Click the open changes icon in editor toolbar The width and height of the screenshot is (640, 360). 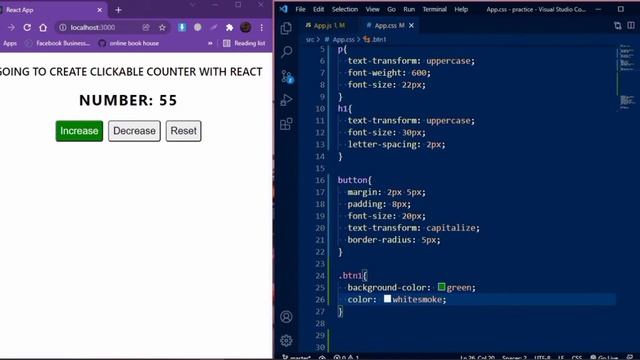pyautogui.click(x=618, y=26)
